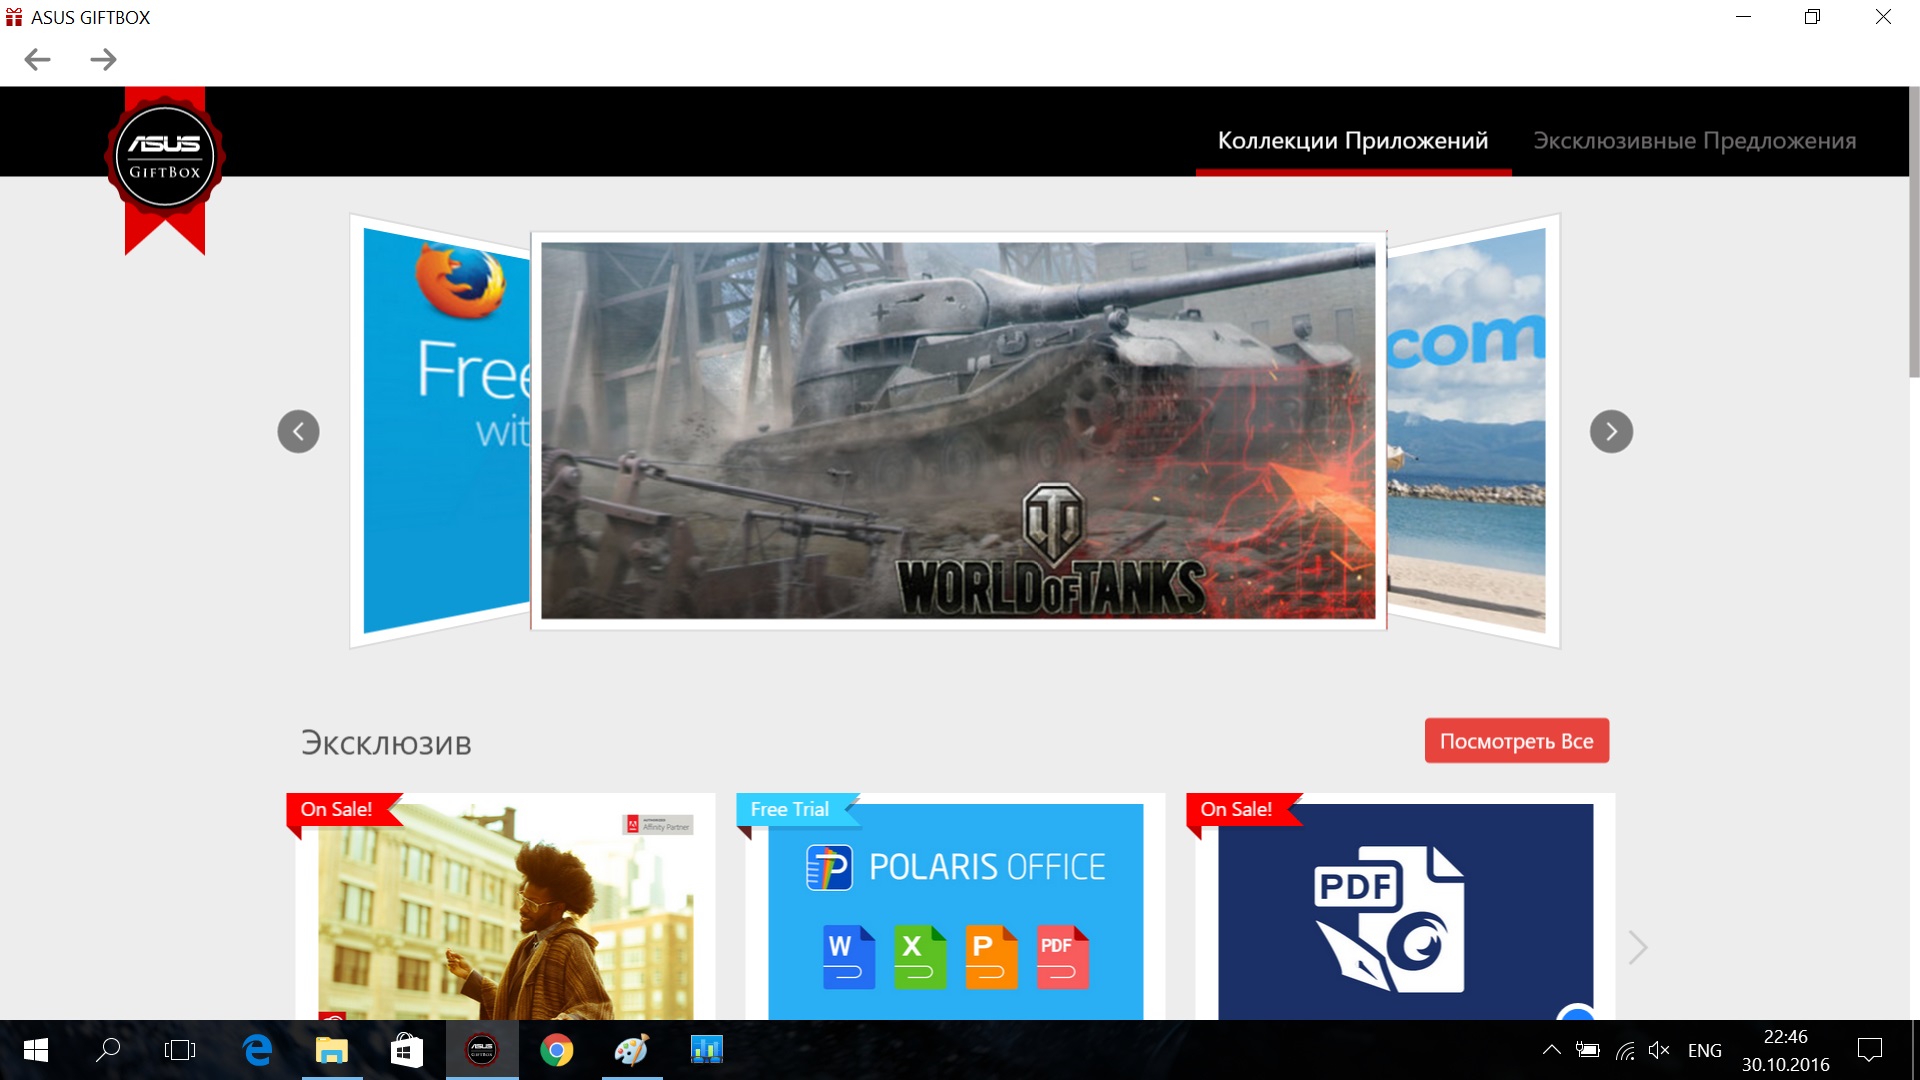
Task: Go forward using the forward arrow
Action: click(x=103, y=60)
